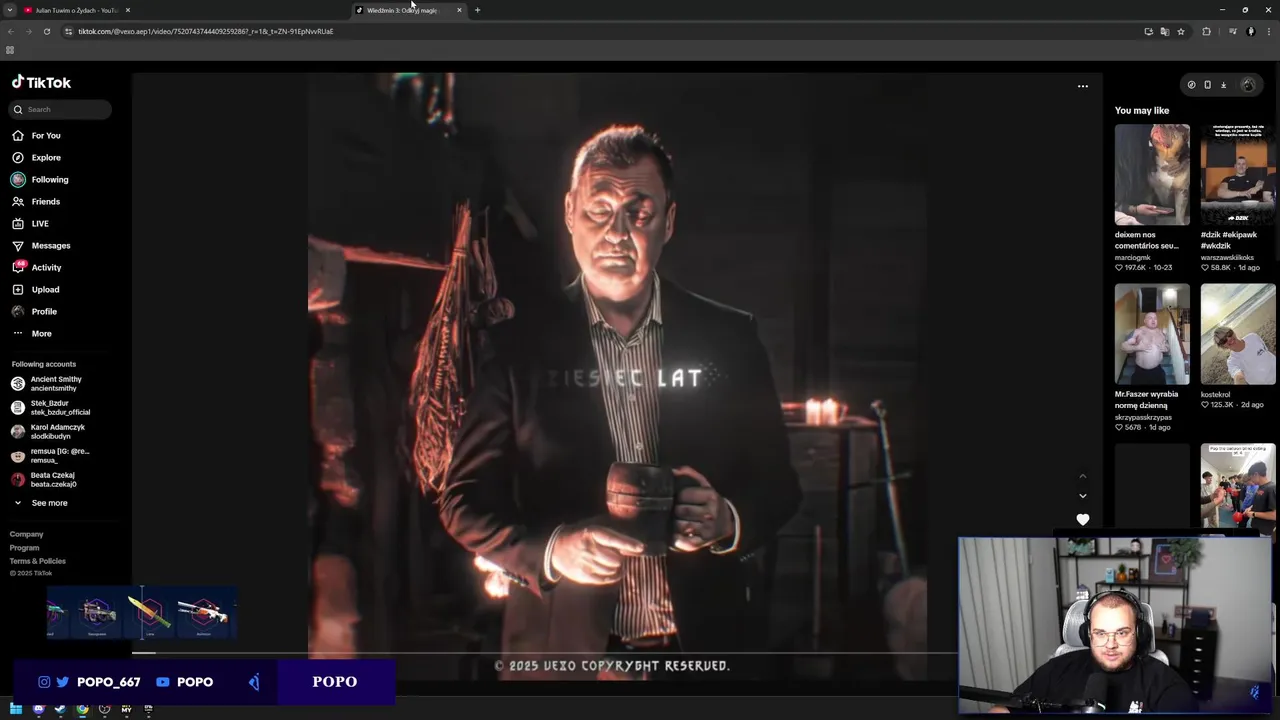Click the TikTok search field
The height and width of the screenshot is (720, 1280).
click(62, 109)
